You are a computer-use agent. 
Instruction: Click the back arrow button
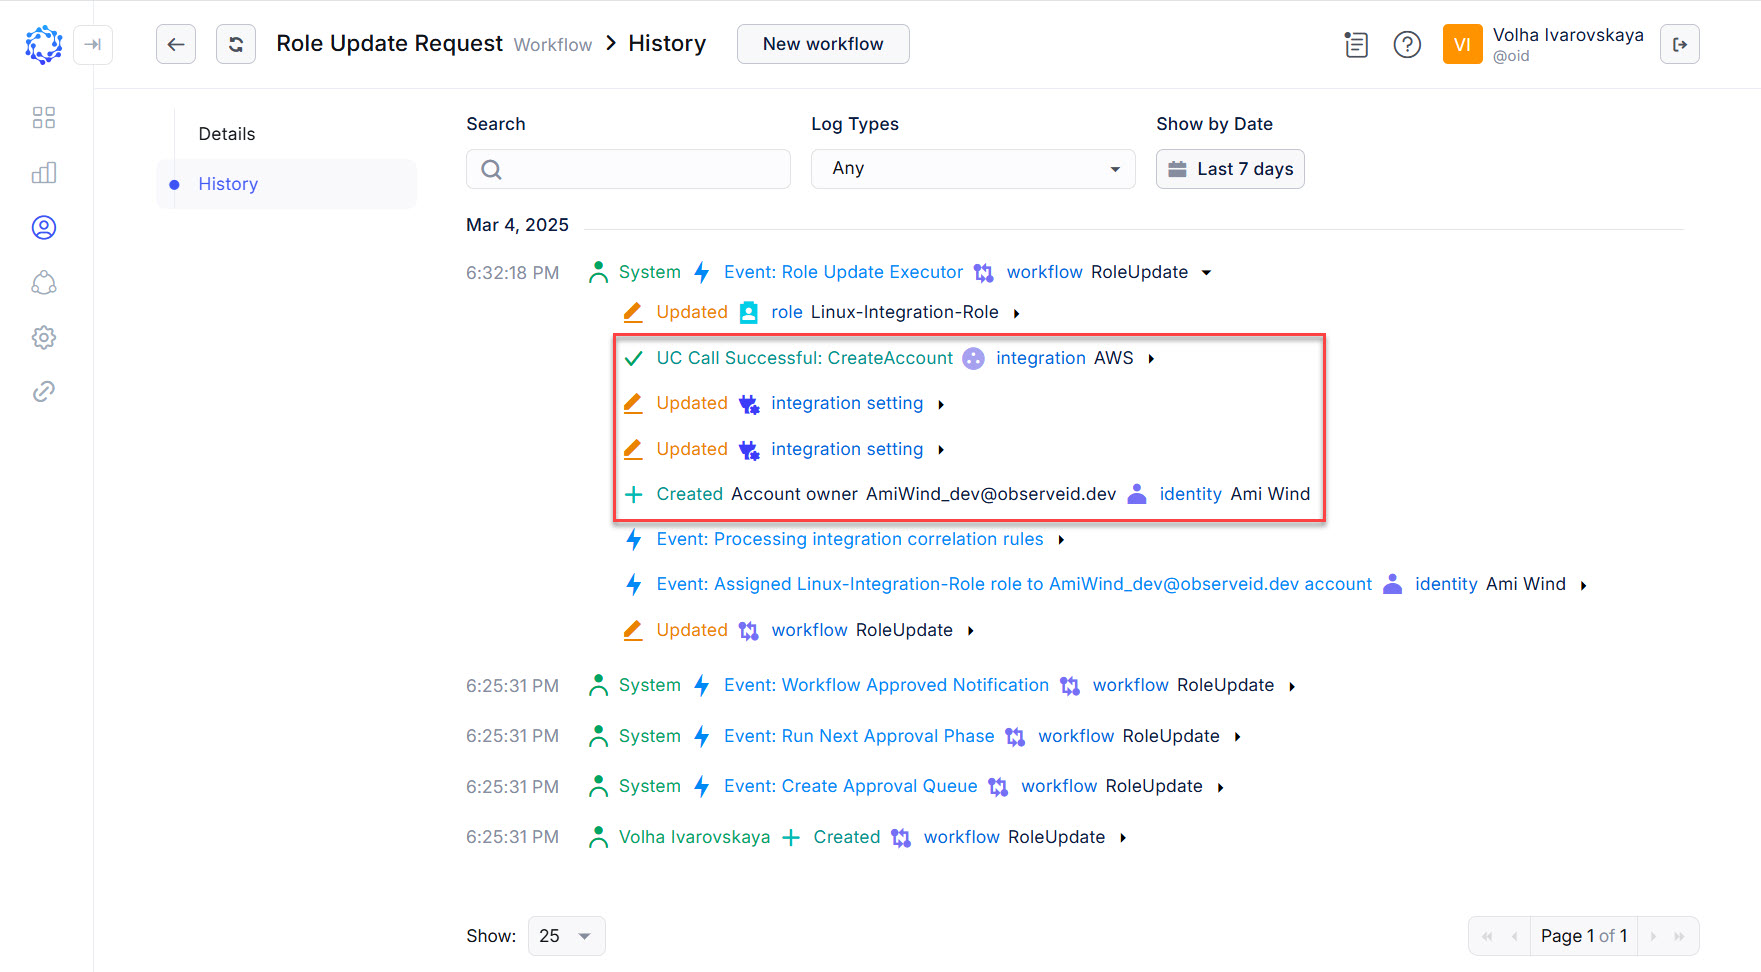coord(176,44)
